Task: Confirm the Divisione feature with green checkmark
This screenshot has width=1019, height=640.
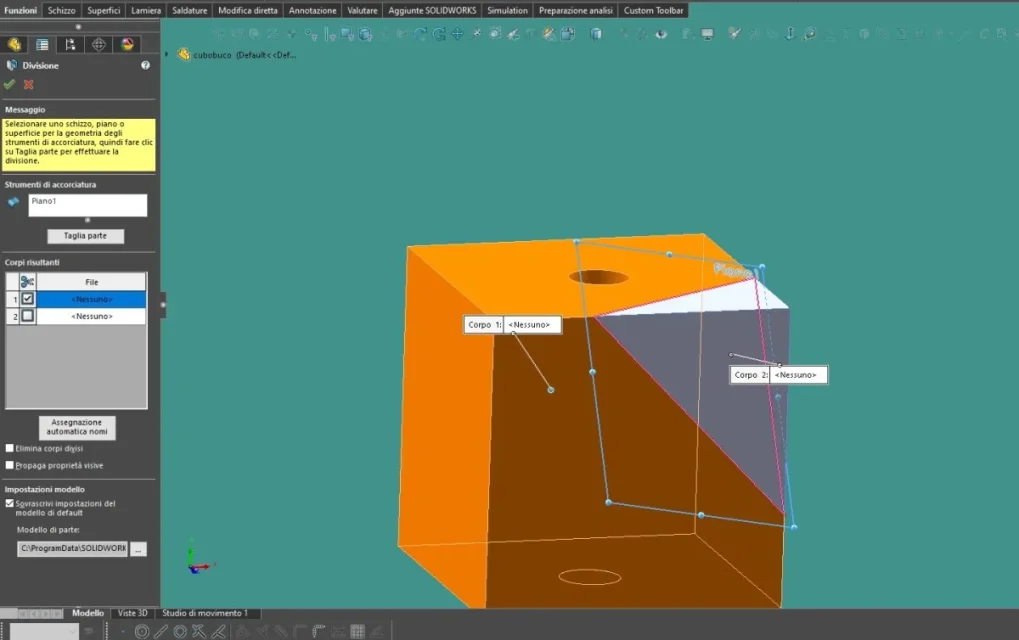Action: coord(9,84)
